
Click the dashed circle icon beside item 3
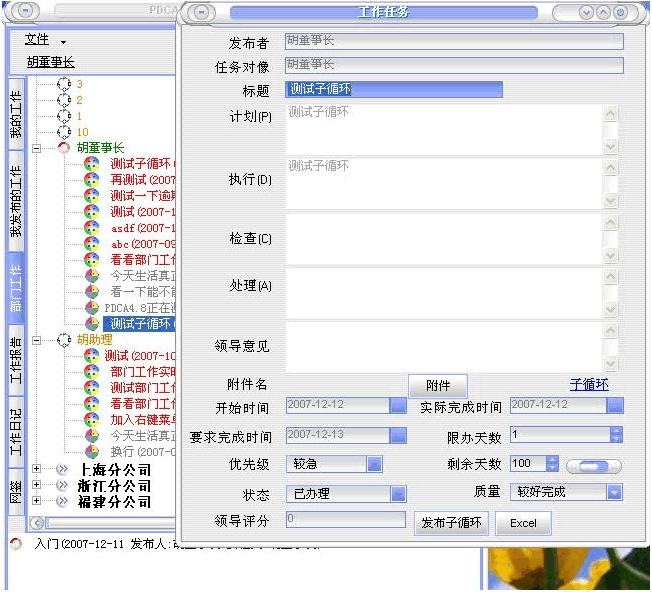tap(64, 84)
